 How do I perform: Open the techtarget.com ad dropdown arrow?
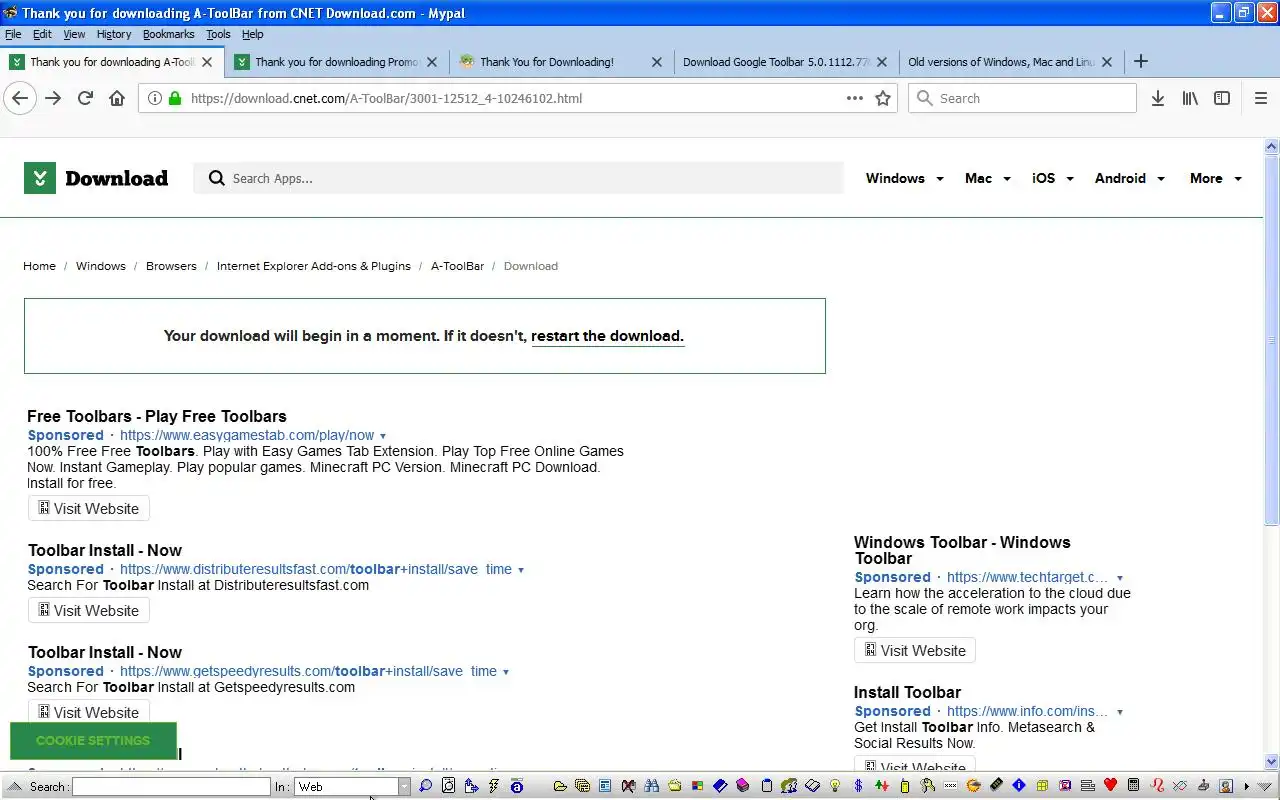[x=1119, y=578]
